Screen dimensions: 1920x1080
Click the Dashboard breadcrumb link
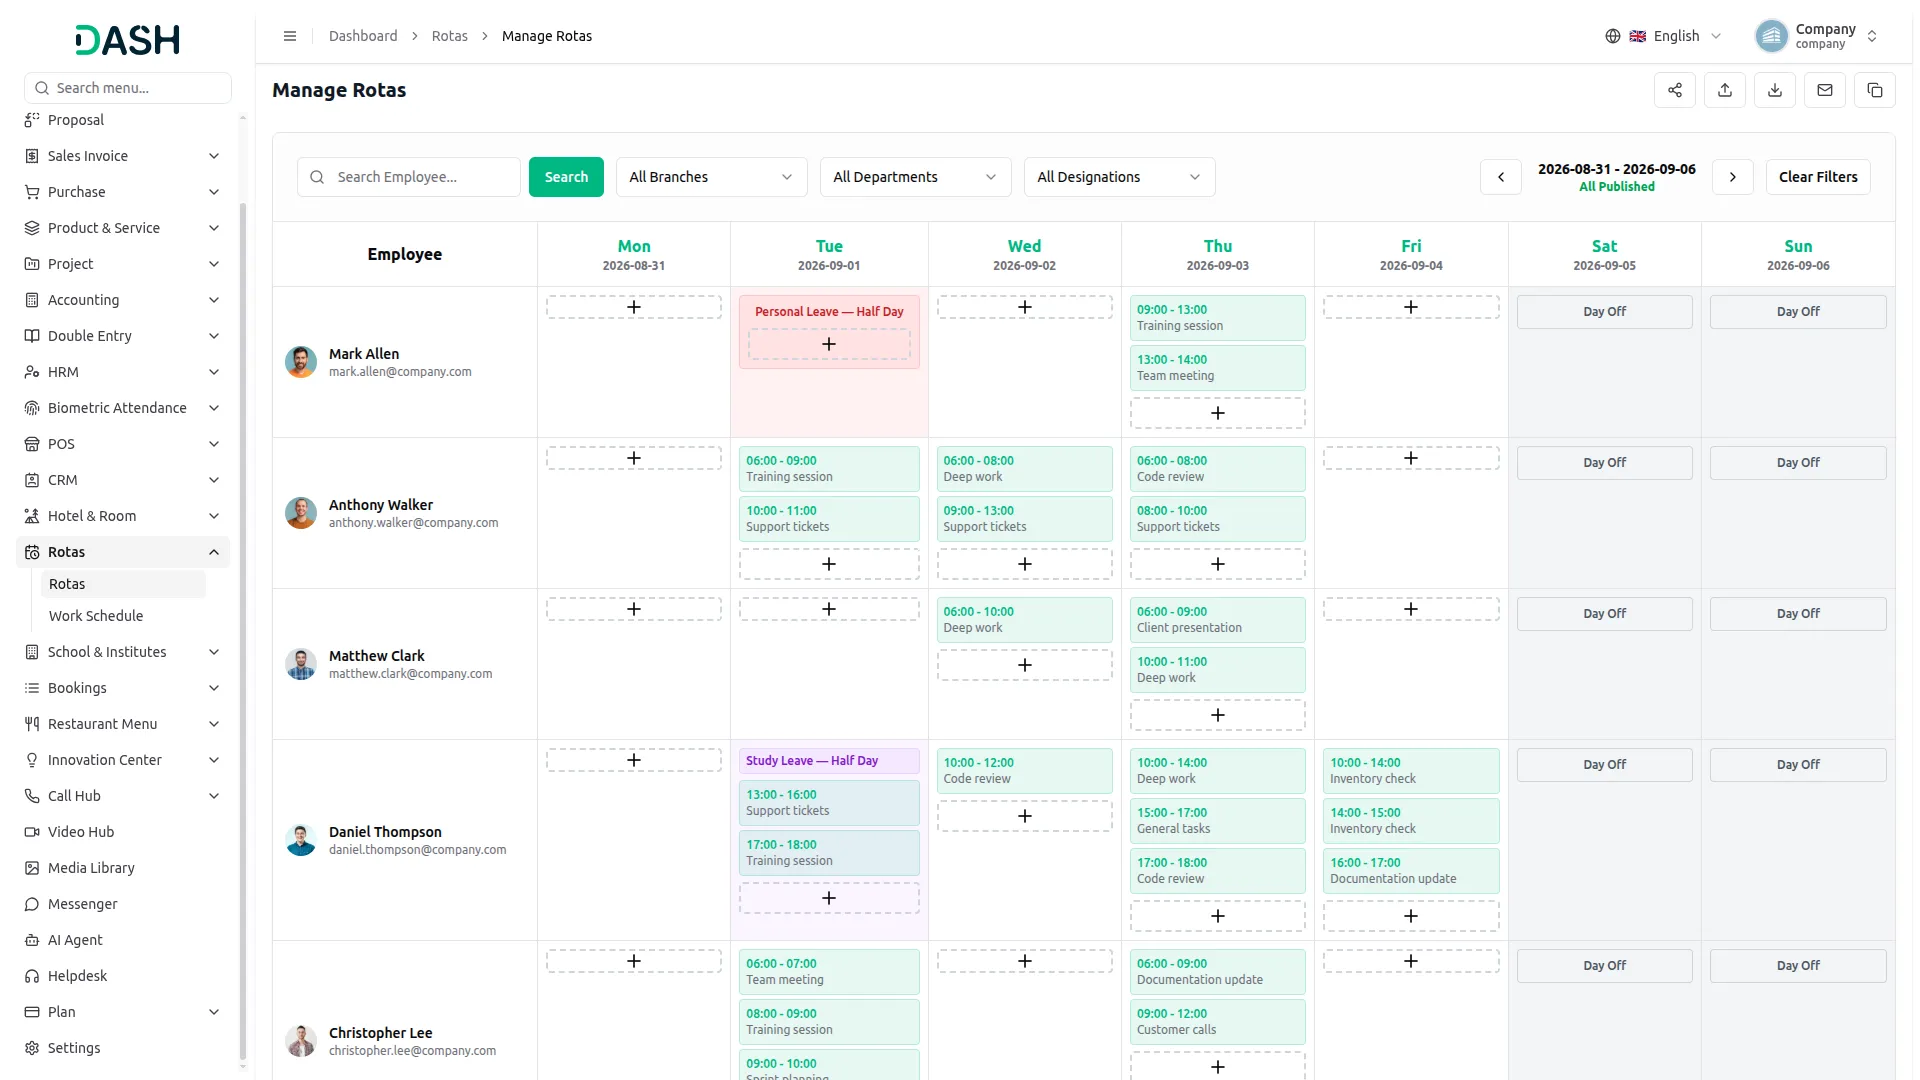tap(363, 36)
